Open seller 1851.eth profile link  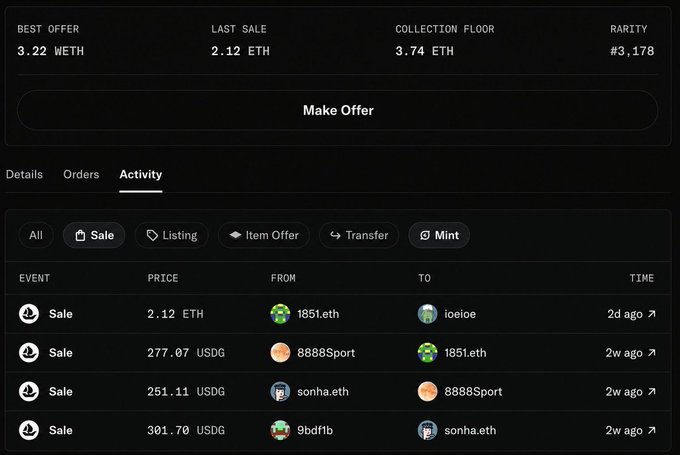pos(318,314)
